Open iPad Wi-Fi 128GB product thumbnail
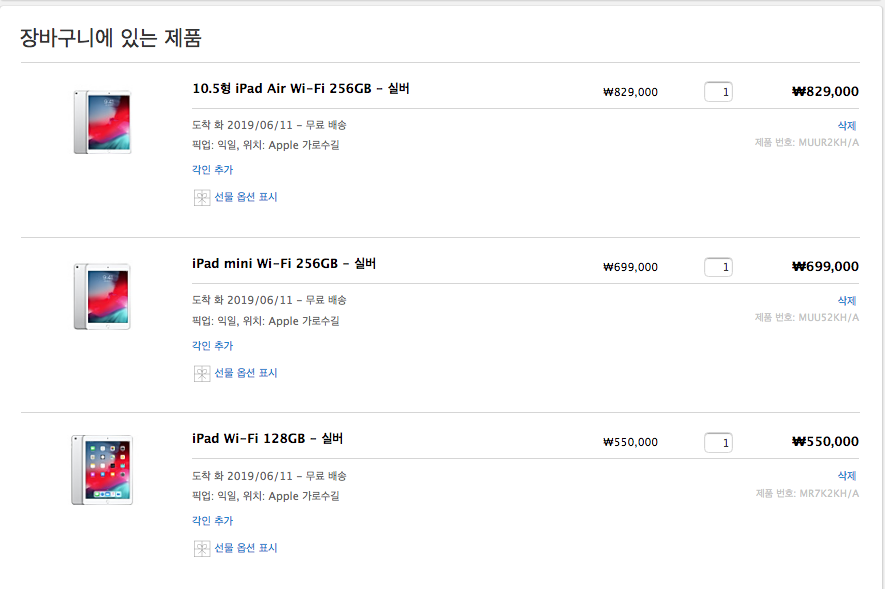885x589 pixels. pyautogui.click(x=102, y=470)
